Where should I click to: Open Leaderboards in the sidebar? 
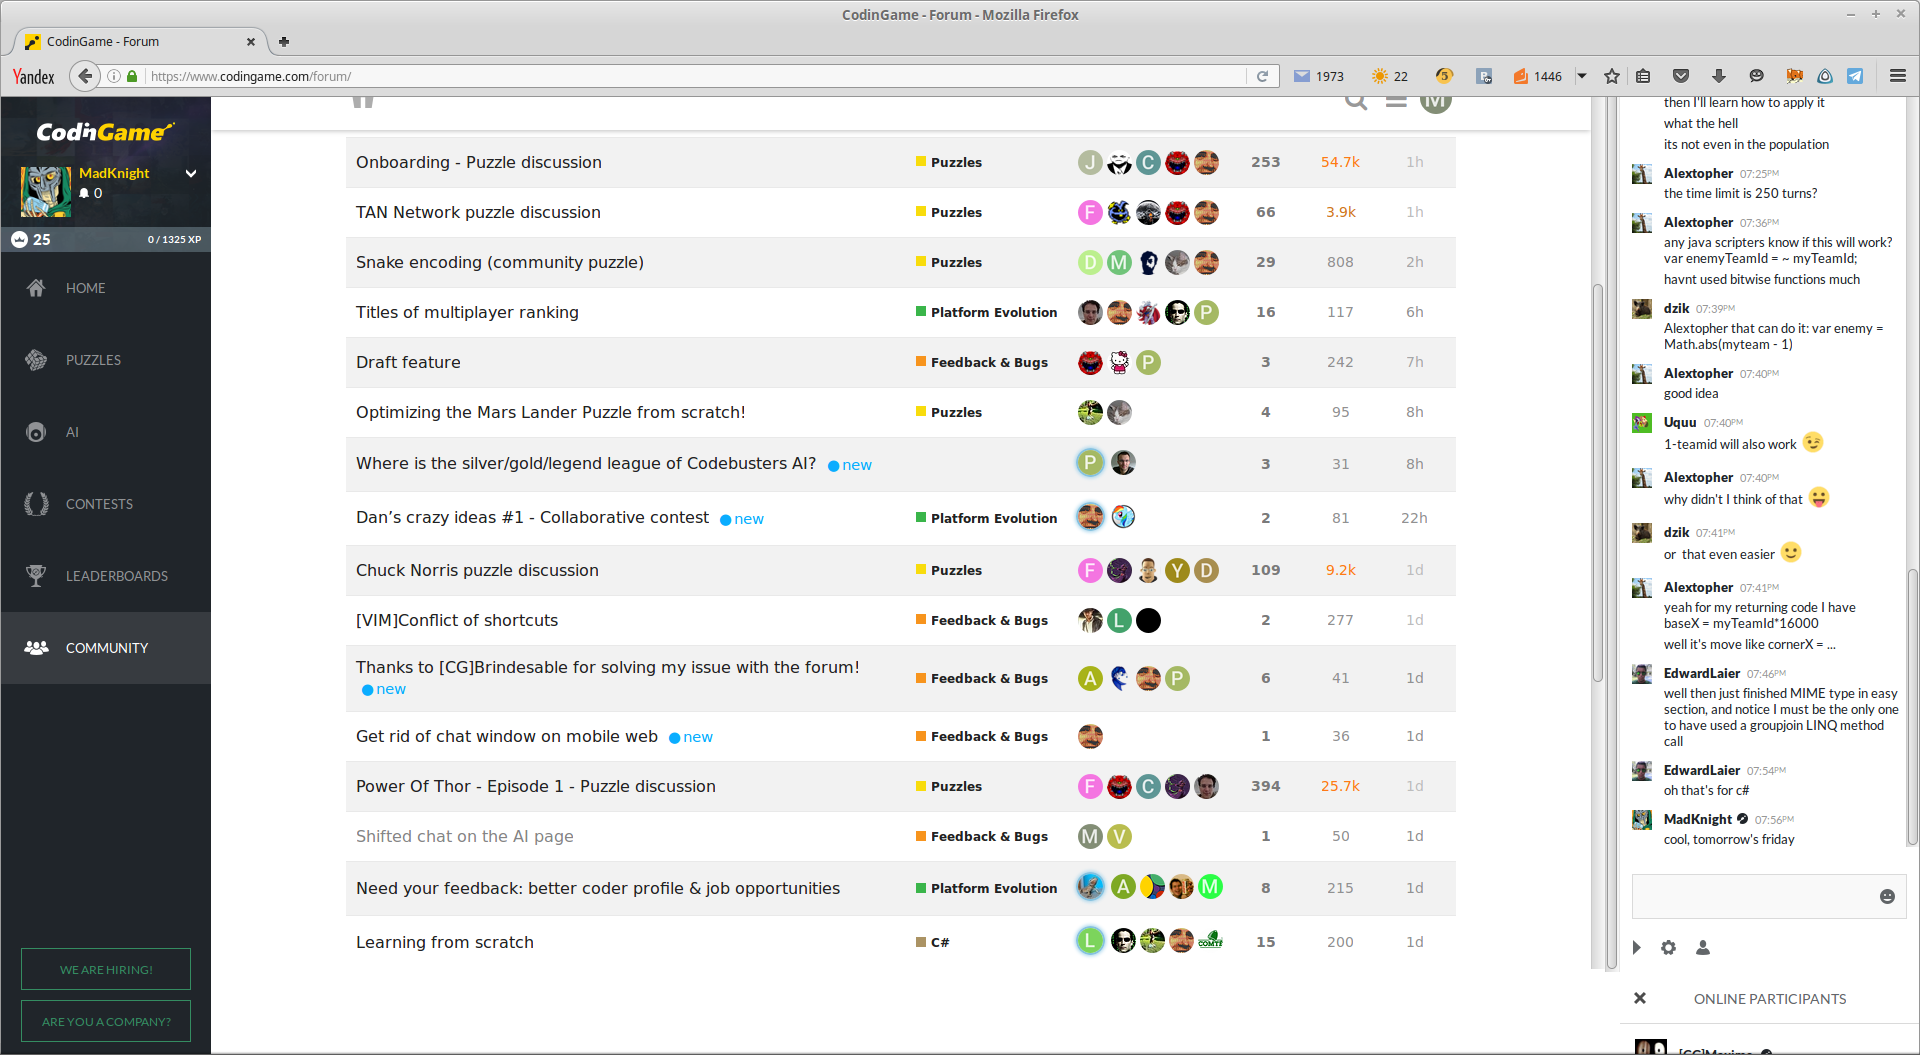click(x=116, y=576)
